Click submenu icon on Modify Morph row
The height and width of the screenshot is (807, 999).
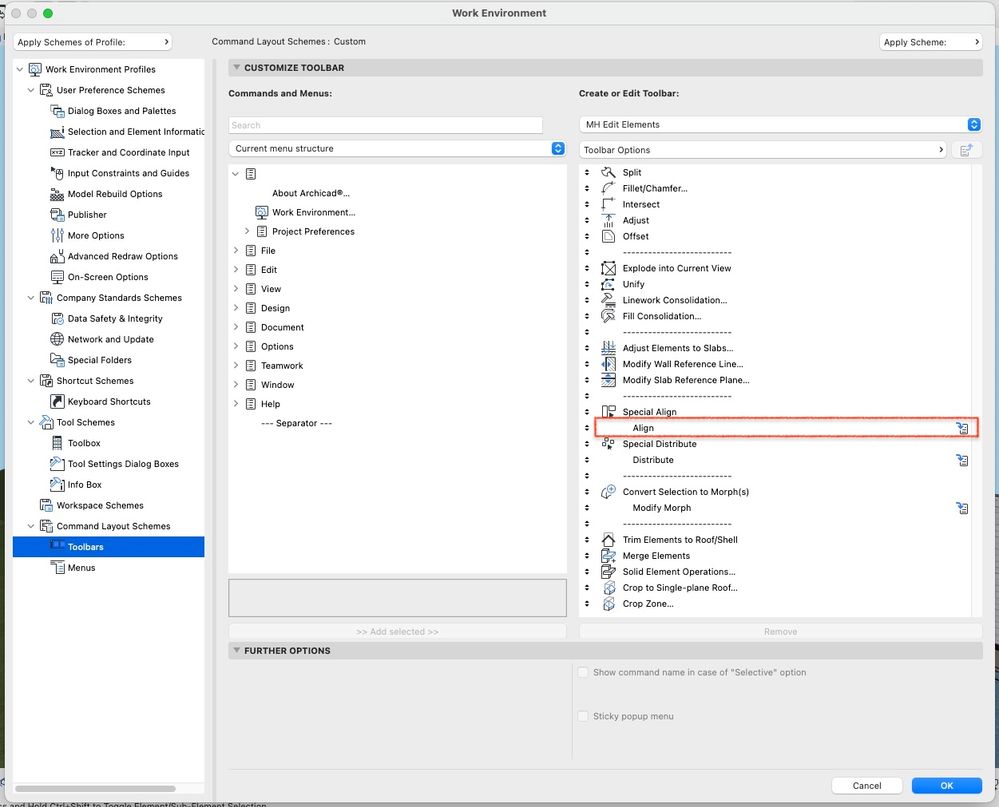(962, 508)
